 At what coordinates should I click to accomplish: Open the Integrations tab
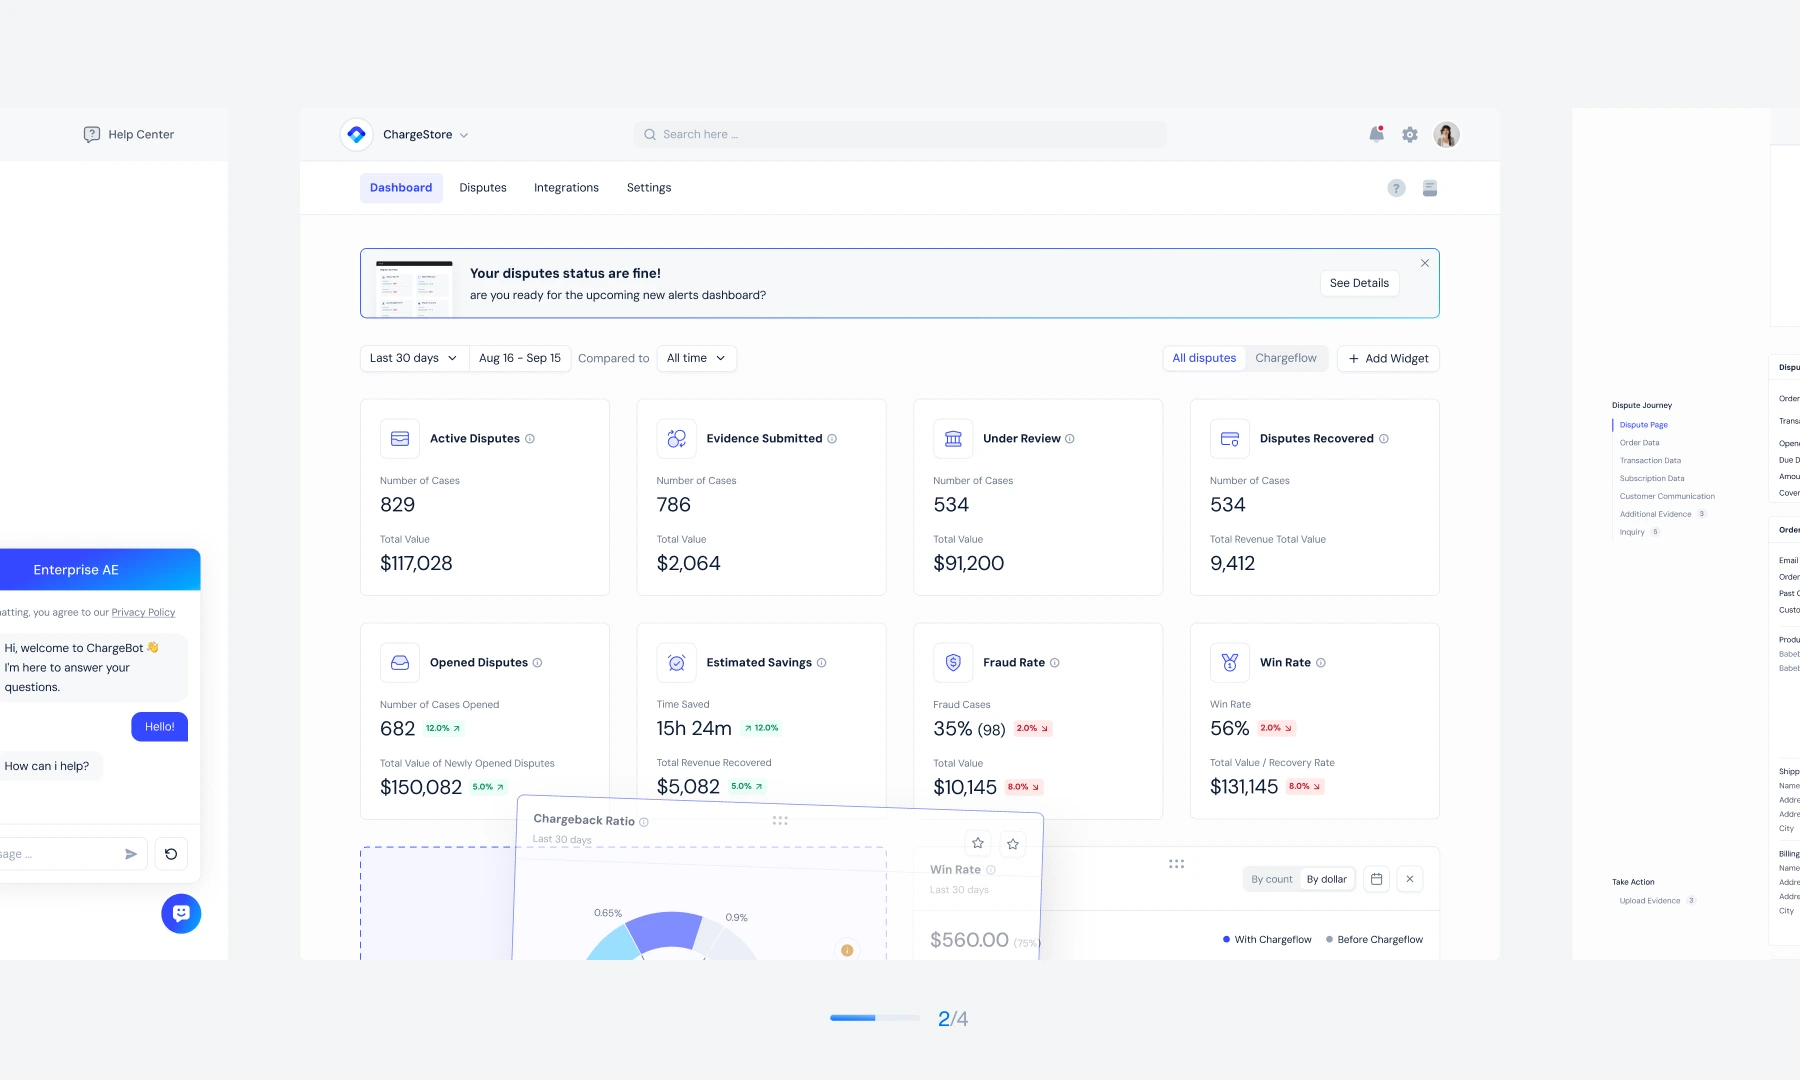click(x=566, y=188)
